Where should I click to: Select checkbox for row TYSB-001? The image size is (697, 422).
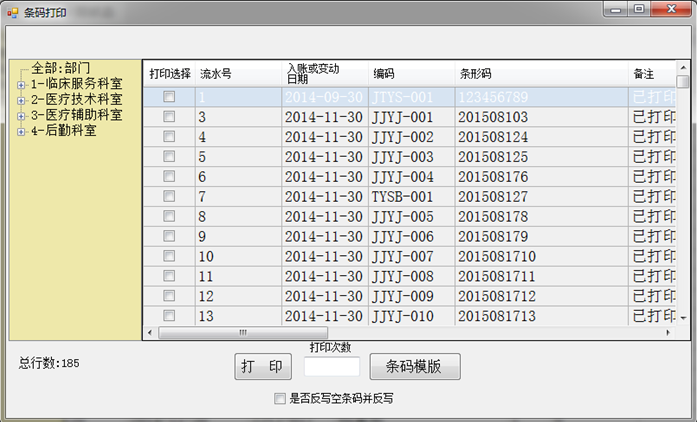[x=169, y=196]
